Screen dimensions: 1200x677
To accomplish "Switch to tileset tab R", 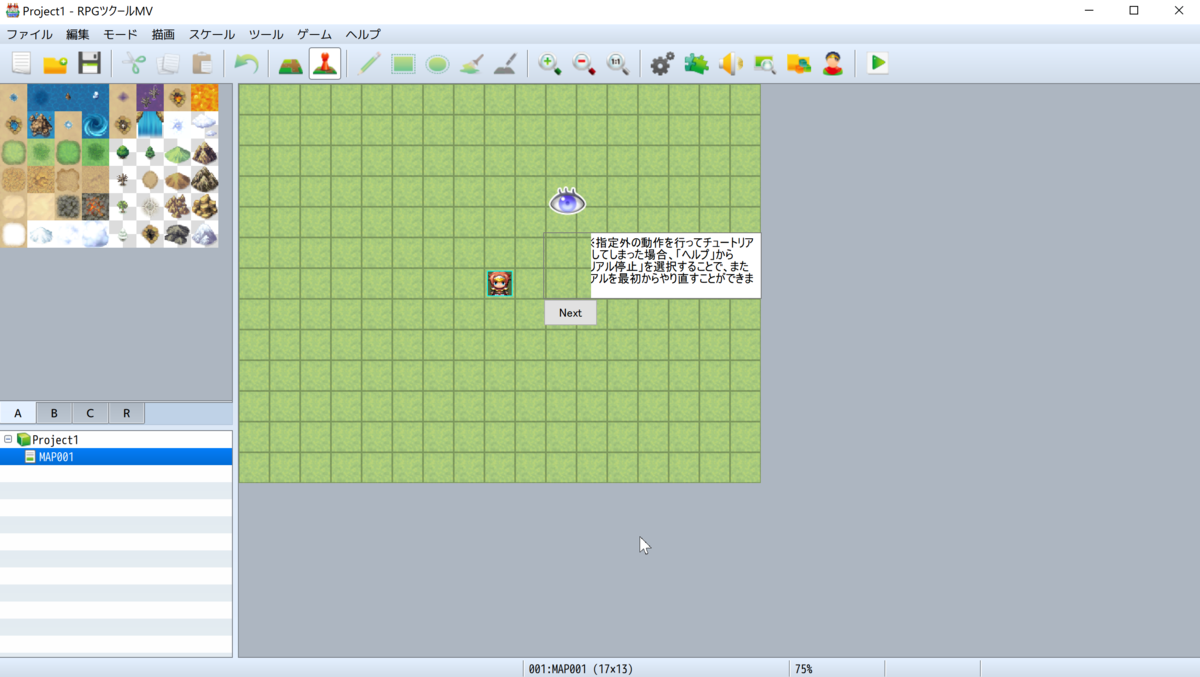I will click(x=126, y=413).
